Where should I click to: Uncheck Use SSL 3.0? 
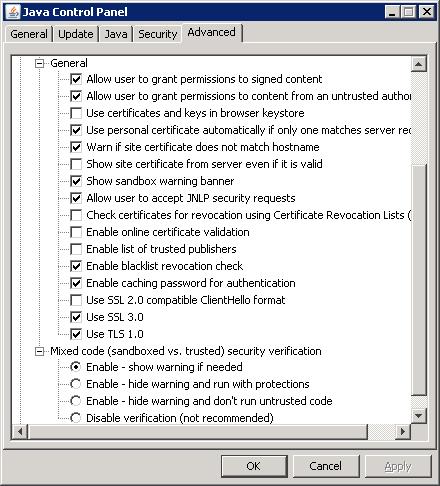(x=76, y=317)
